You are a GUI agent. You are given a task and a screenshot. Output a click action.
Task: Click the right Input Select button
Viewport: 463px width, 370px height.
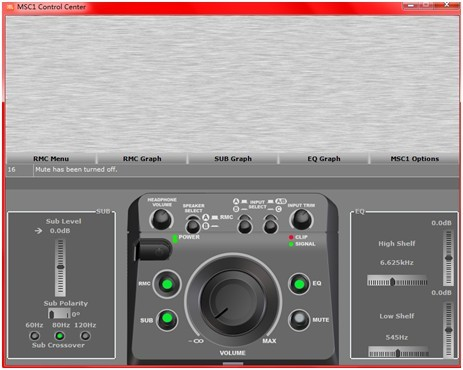270,224
